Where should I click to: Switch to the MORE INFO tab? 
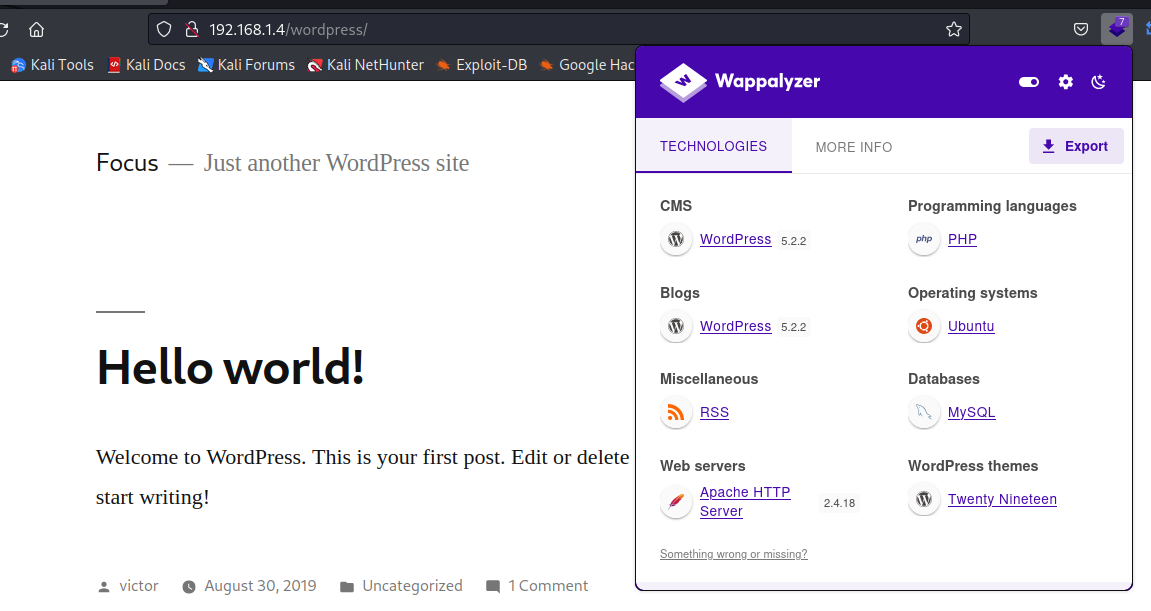point(854,147)
